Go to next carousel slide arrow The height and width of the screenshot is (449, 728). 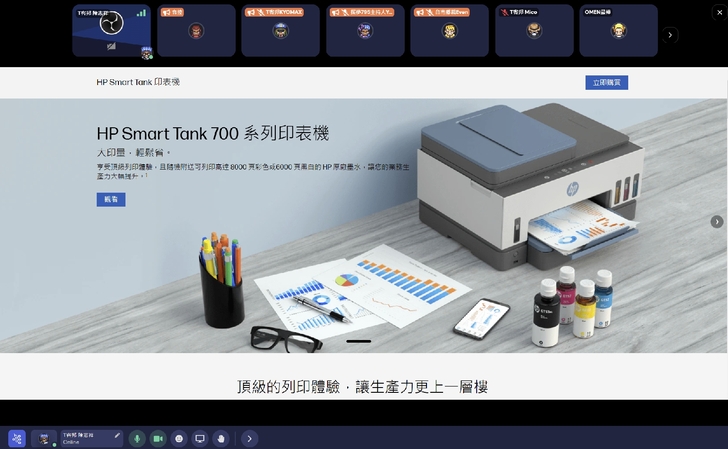click(716, 222)
